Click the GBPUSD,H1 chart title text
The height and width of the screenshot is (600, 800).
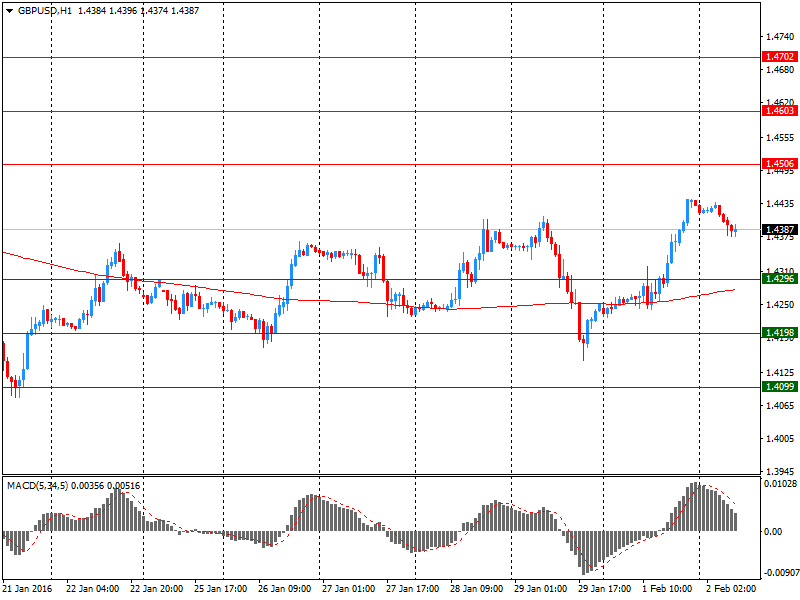tap(45, 11)
